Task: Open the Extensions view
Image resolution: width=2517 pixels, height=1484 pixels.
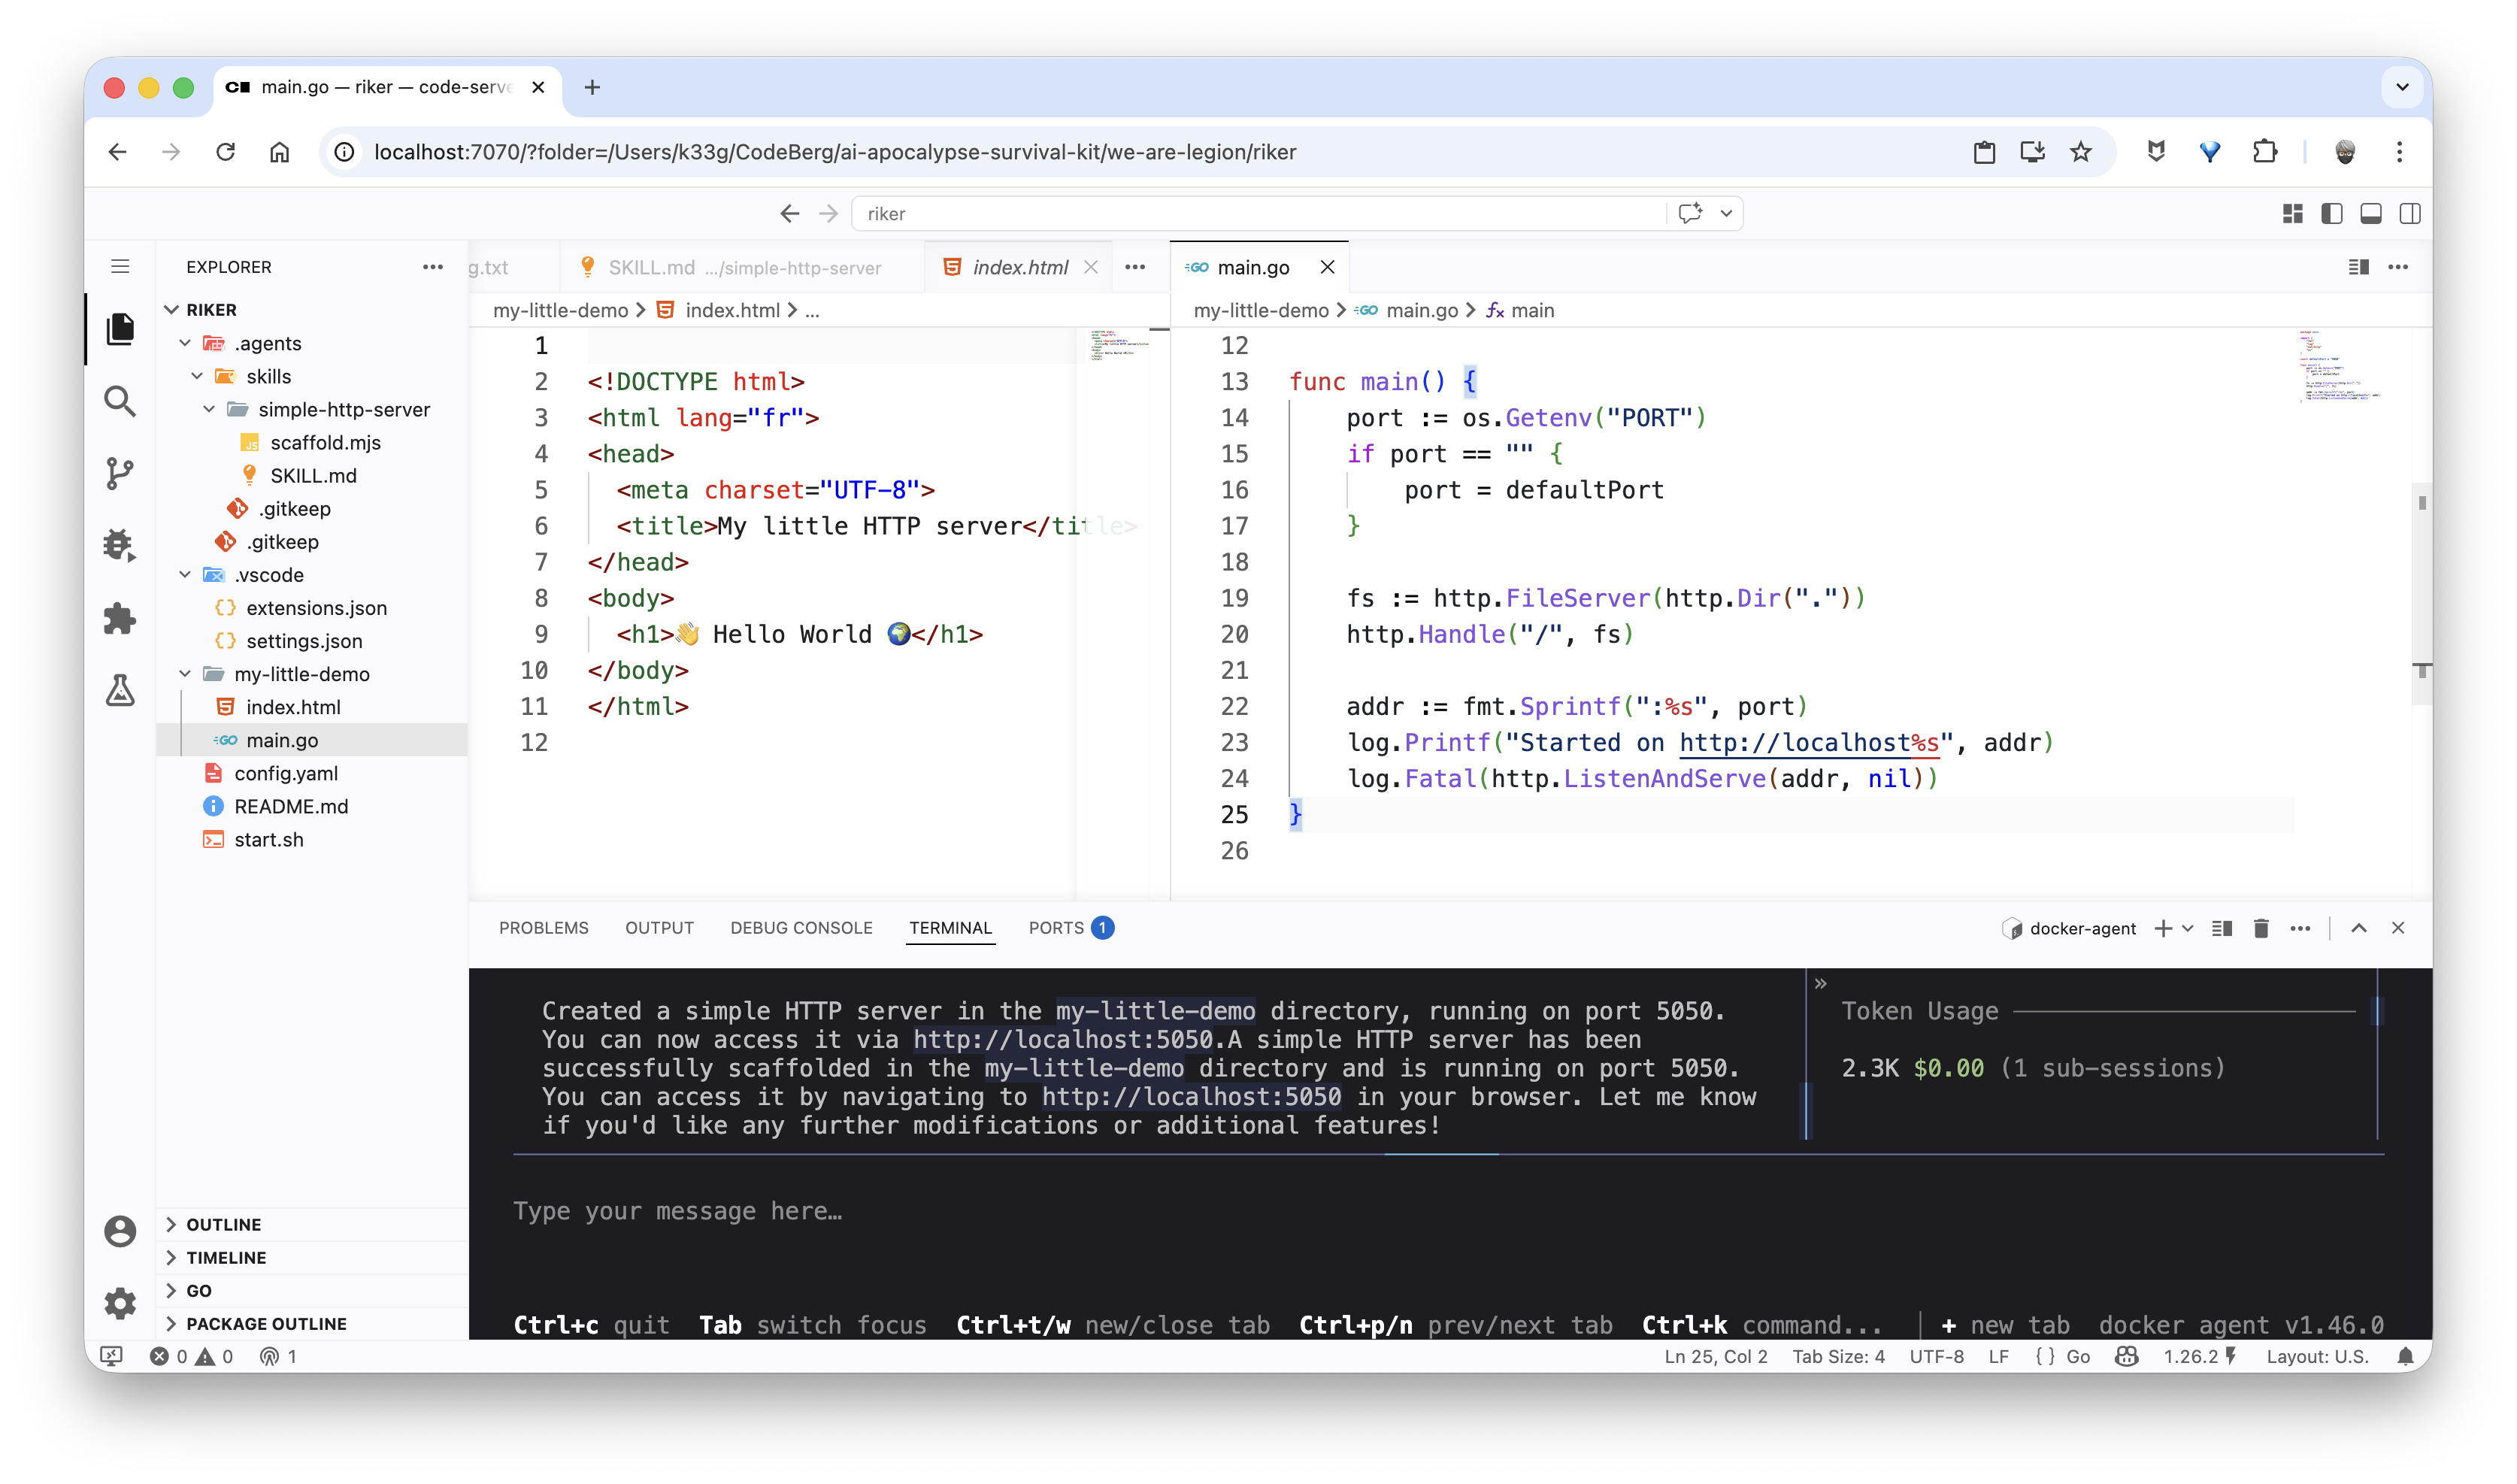Action: [x=120, y=618]
